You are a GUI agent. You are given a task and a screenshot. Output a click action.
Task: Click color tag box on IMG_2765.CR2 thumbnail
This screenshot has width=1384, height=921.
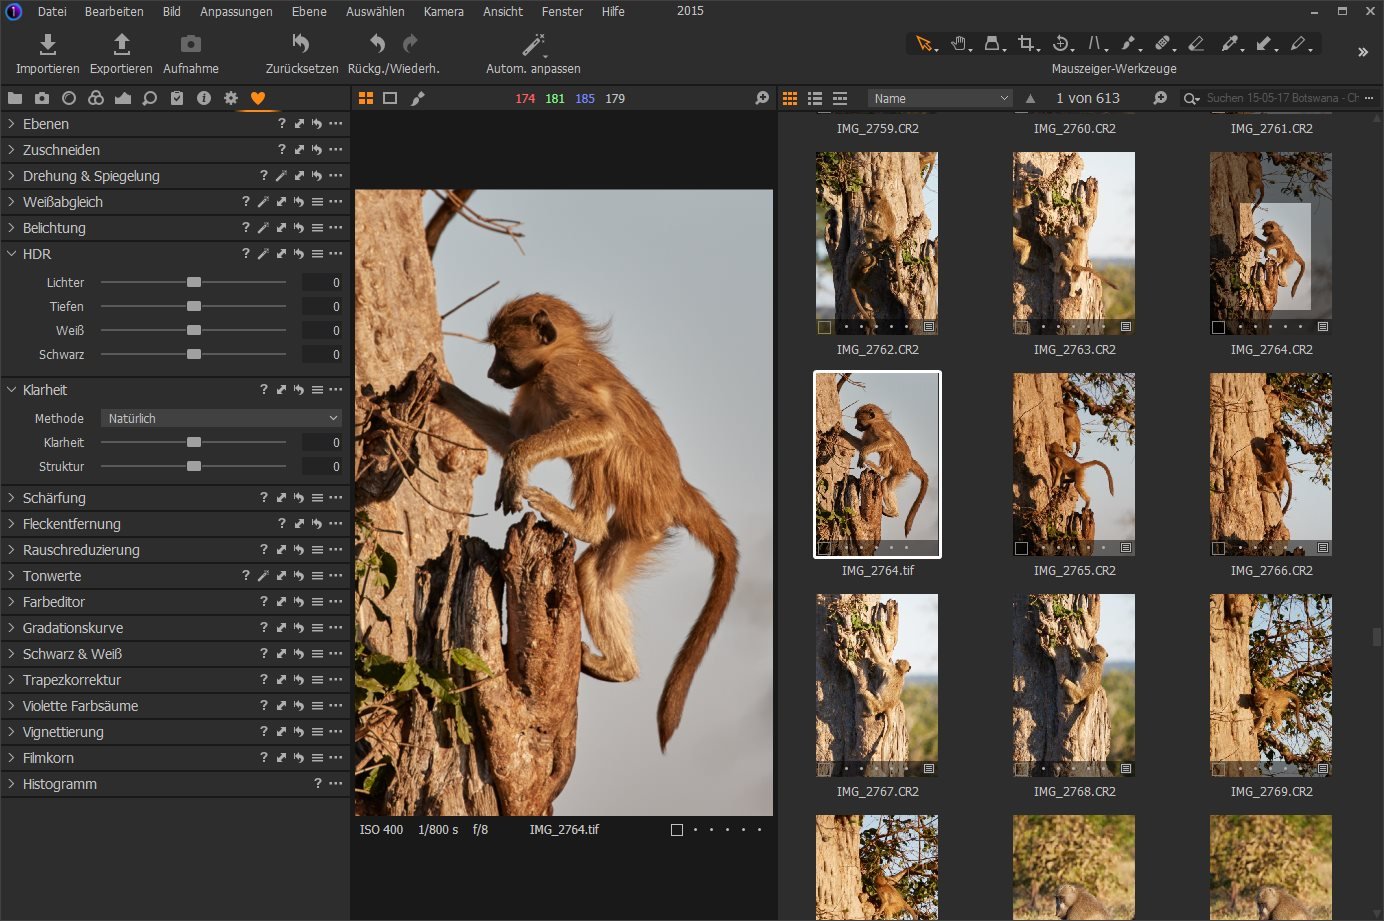coord(1021,548)
